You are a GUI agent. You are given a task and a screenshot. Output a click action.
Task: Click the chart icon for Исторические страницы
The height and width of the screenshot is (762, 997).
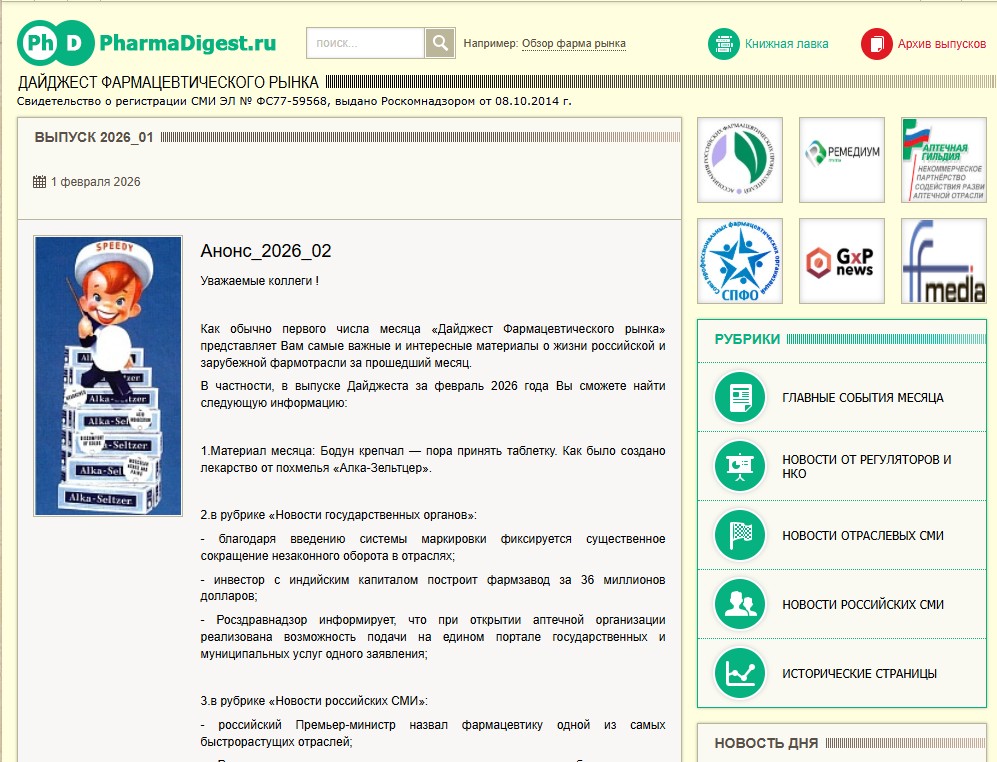coord(739,672)
